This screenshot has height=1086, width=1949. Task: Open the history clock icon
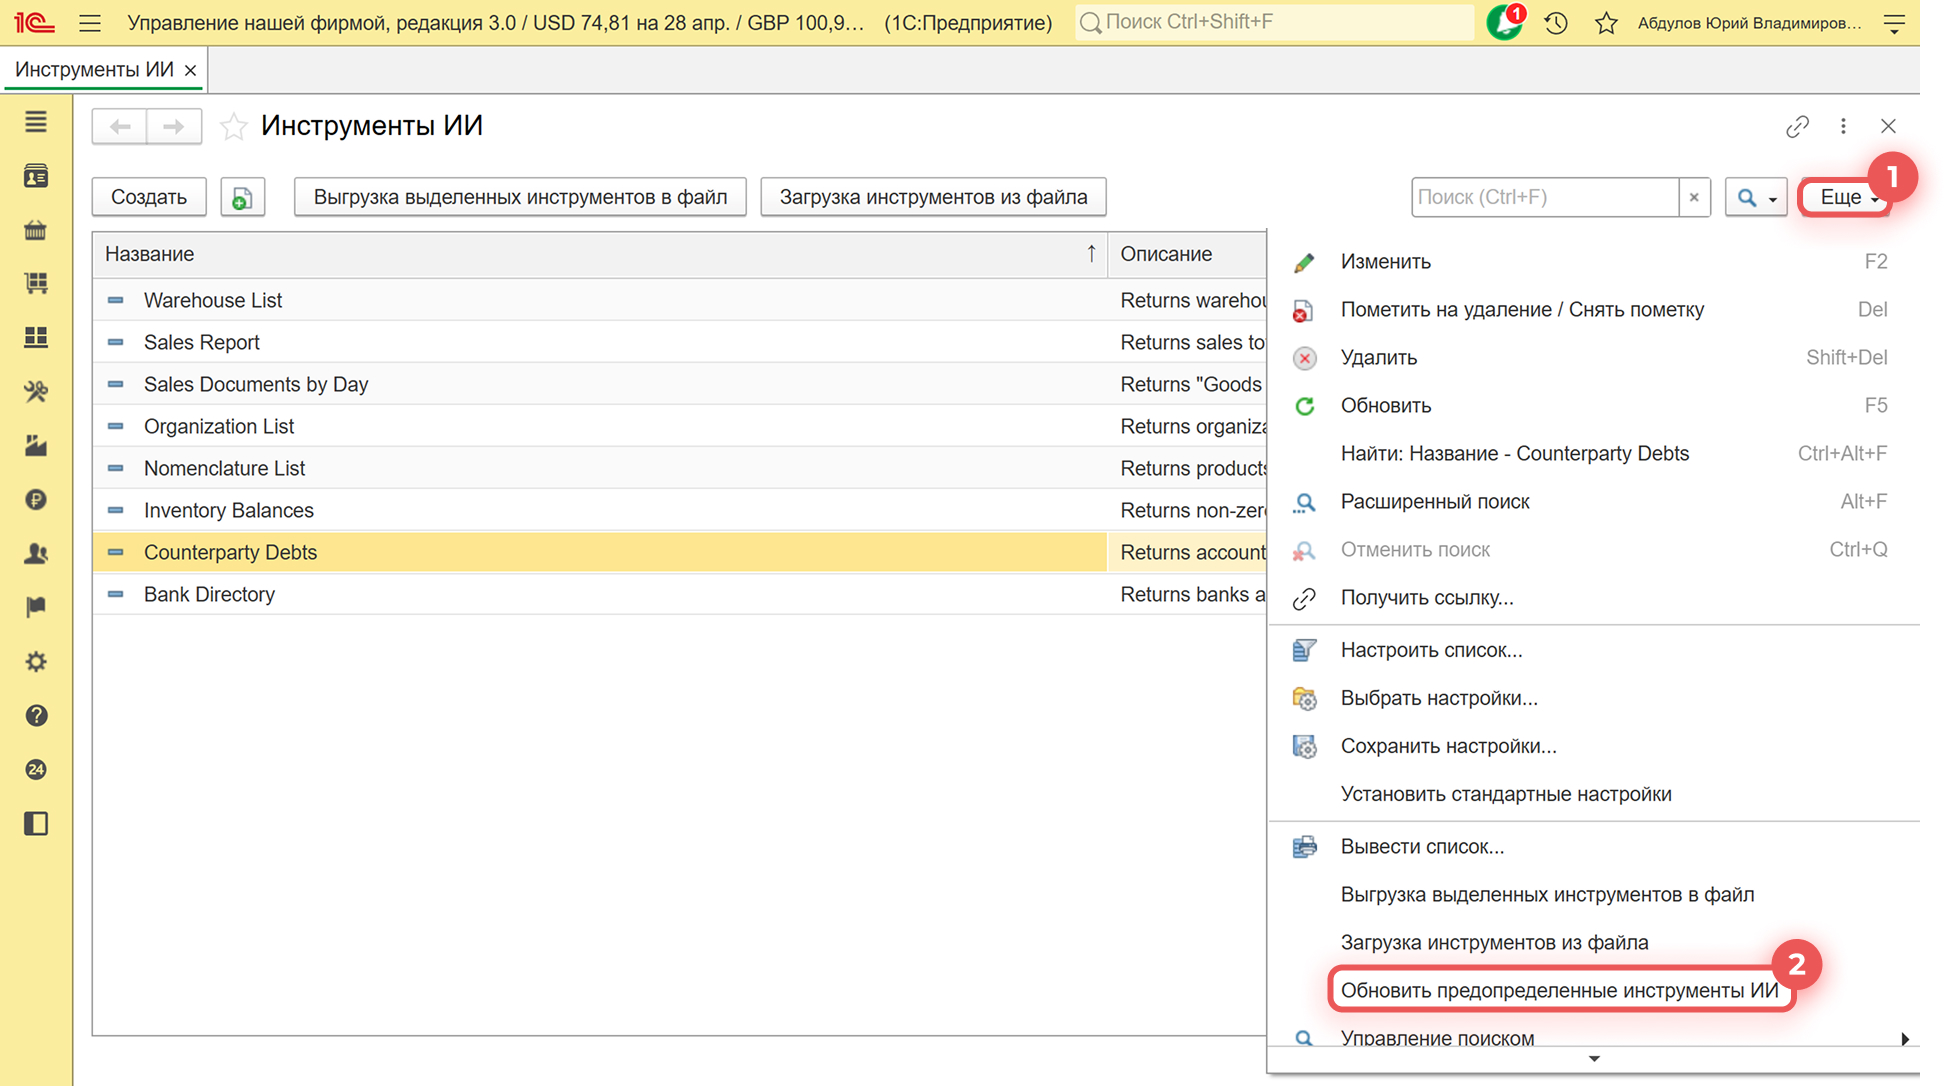pyautogui.click(x=1556, y=22)
